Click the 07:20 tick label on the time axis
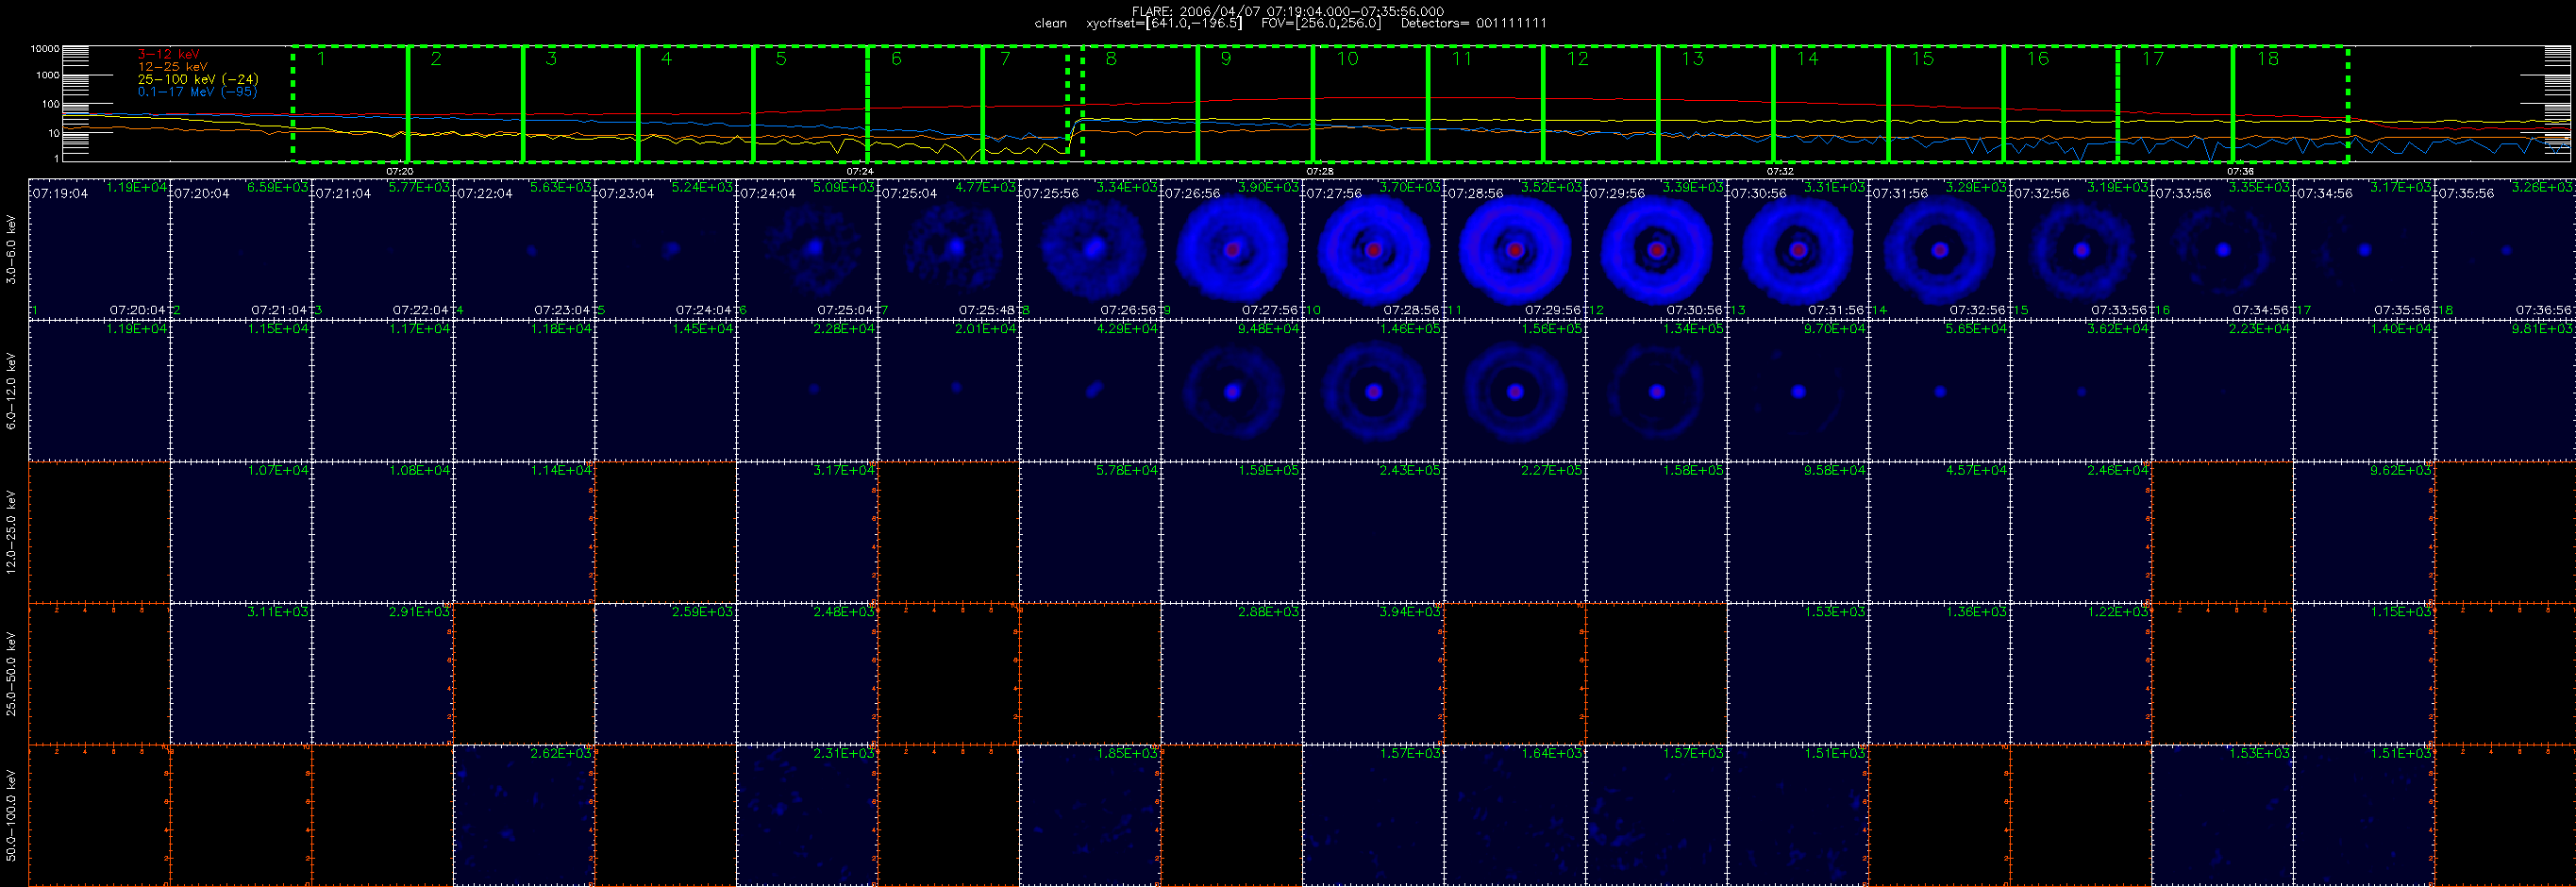This screenshot has height=887, width=2576. click(x=399, y=172)
